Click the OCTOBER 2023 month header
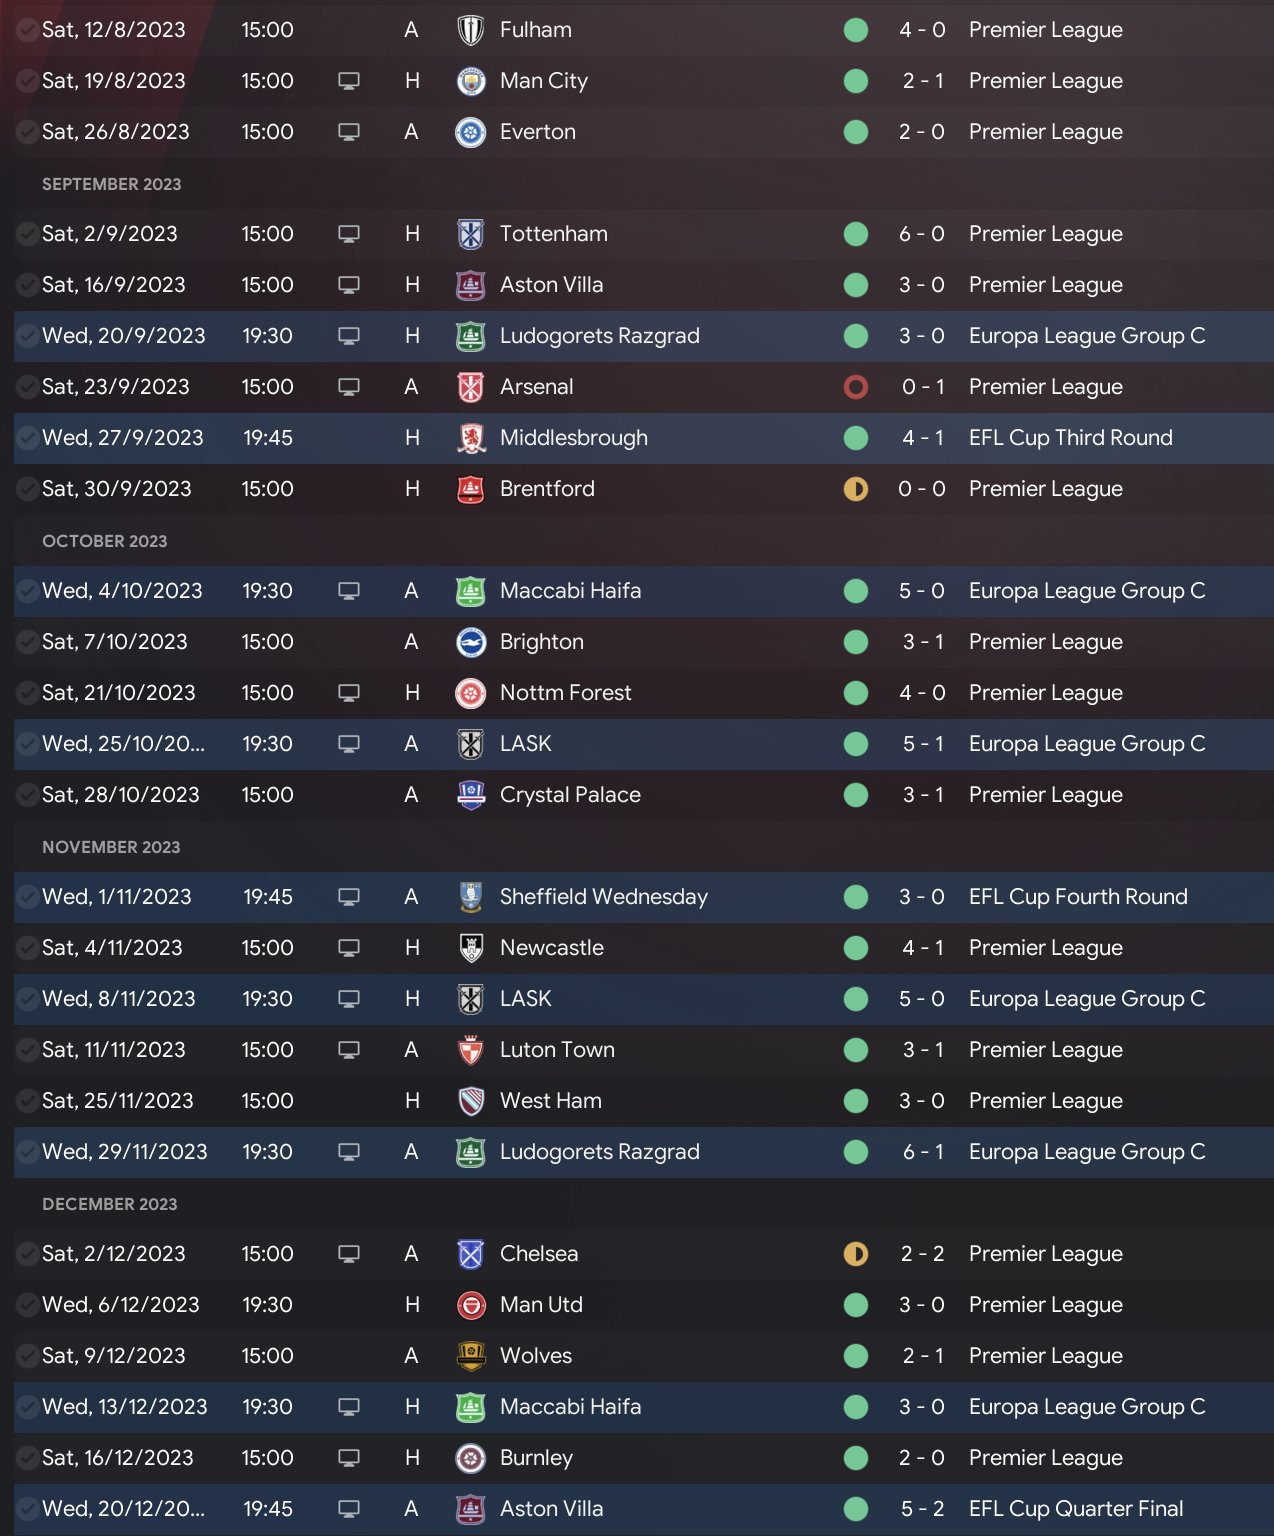 (x=105, y=541)
